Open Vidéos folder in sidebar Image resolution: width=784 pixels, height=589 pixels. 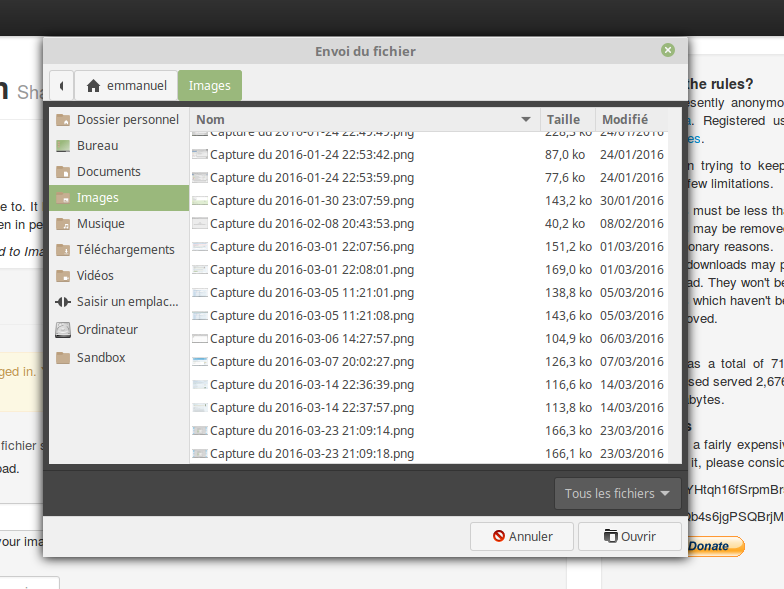pos(119,276)
